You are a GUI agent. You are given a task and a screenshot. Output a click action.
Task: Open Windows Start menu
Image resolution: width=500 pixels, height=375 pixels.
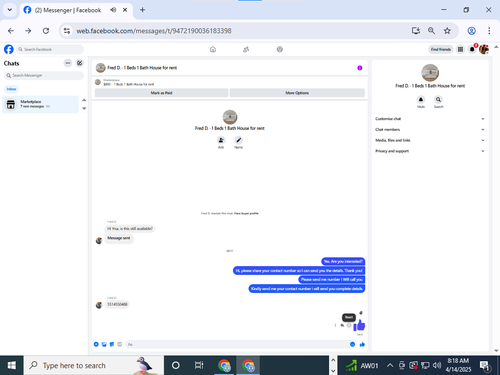point(12,366)
